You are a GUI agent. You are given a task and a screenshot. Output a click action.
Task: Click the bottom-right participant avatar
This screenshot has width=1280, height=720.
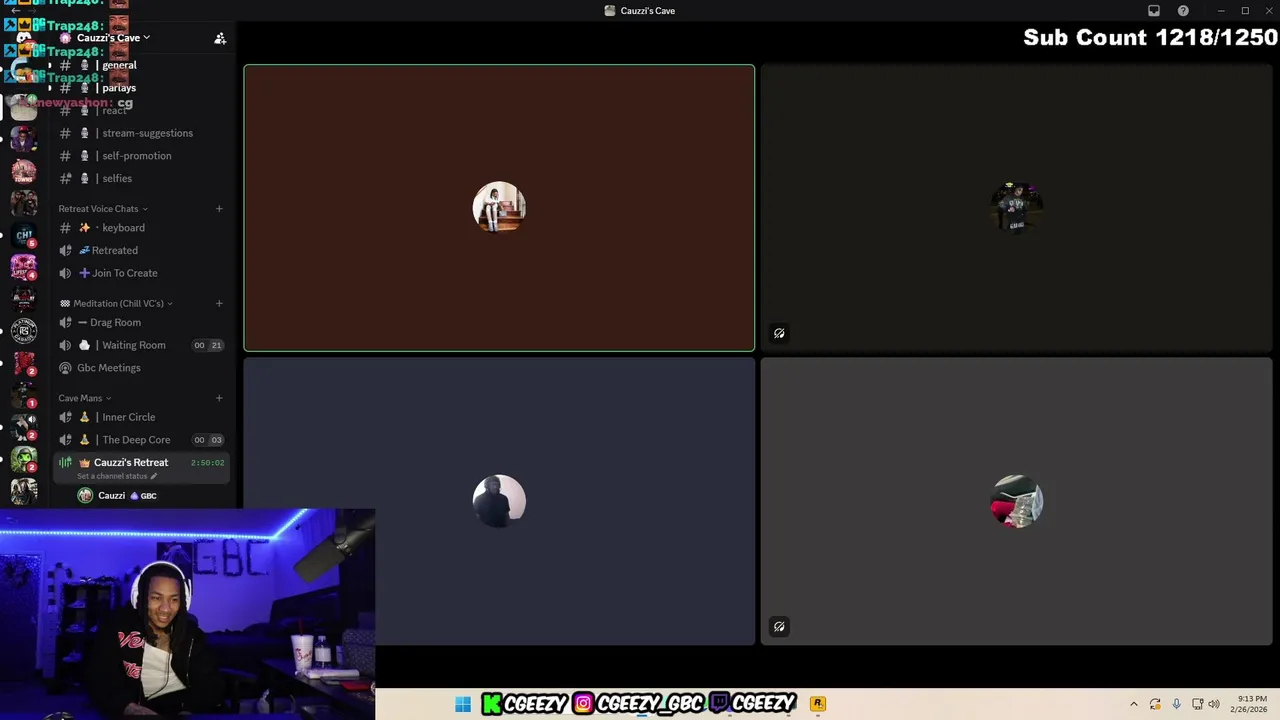click(x=1016, y=501)
